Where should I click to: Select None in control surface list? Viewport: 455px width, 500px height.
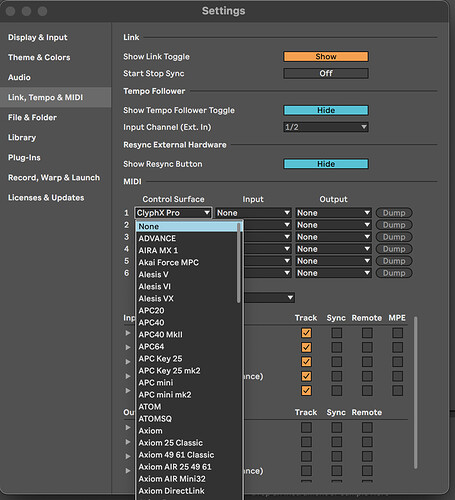(187, 226)
